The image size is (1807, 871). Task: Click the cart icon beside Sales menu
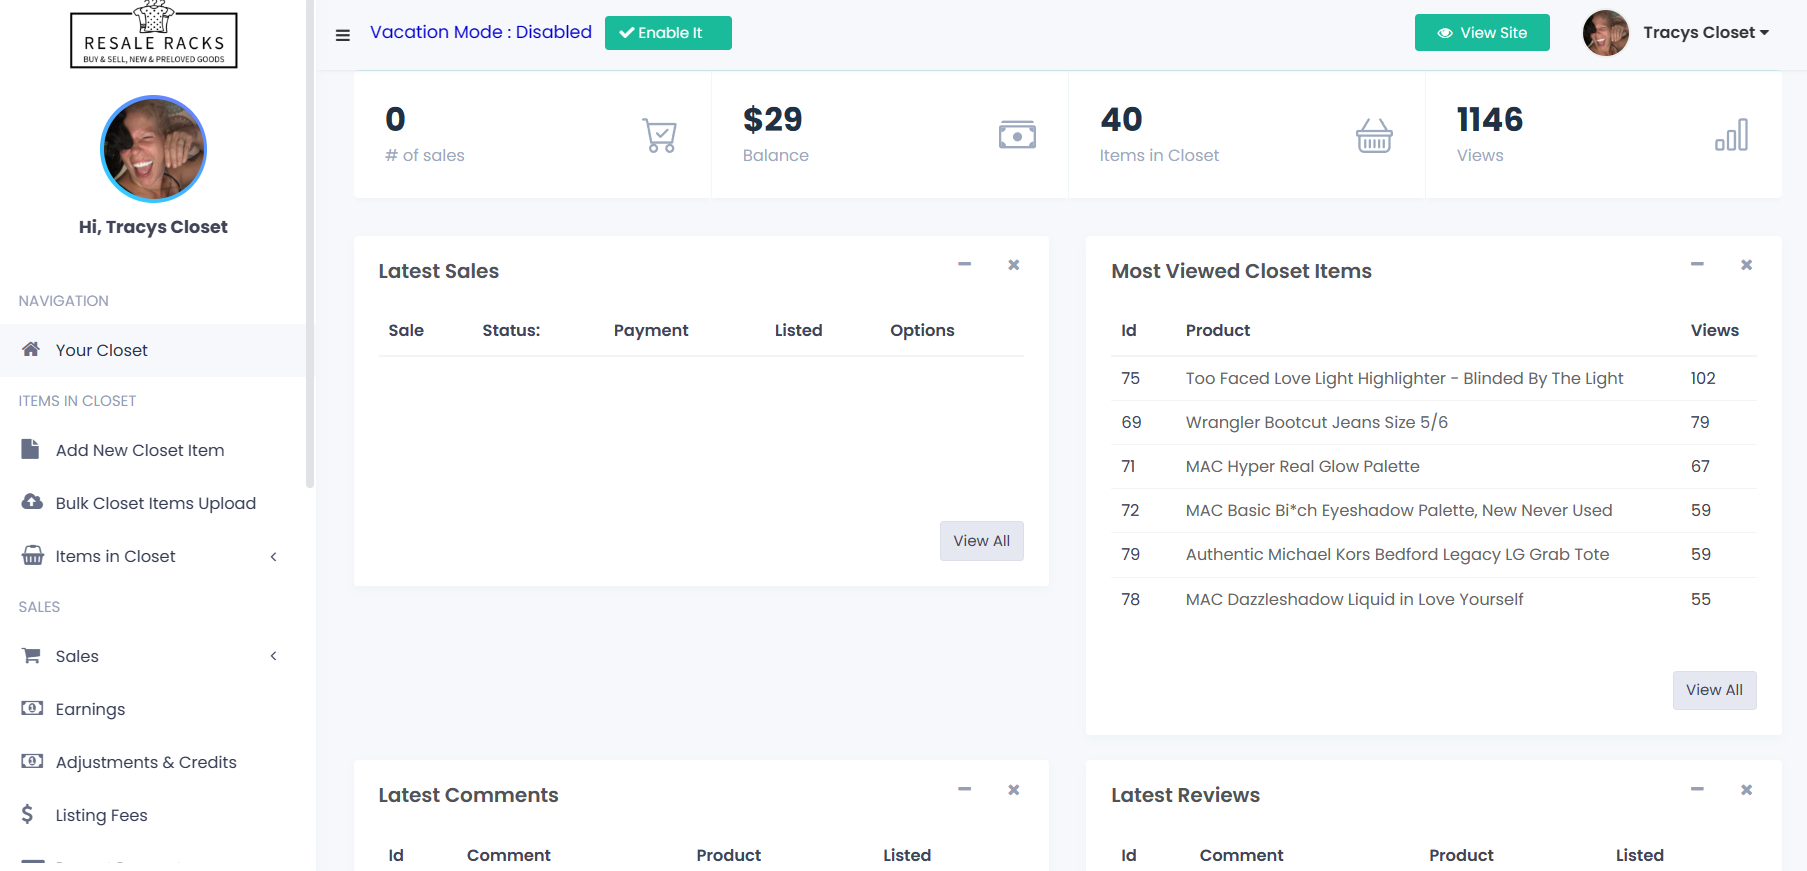pyautogui.click(x=32, y=655)
